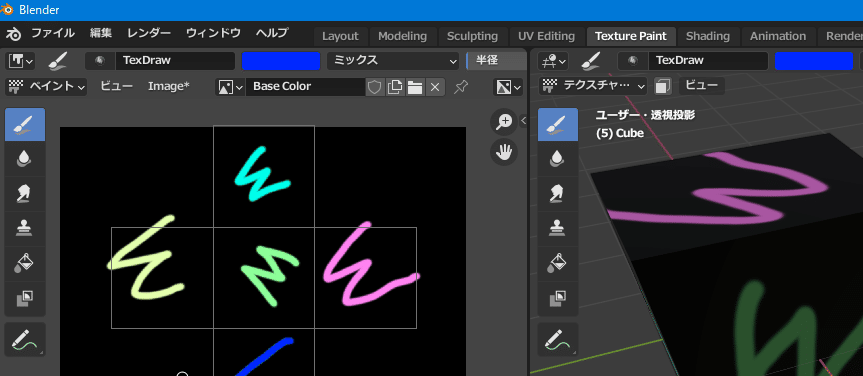
Task: Switch to the Animation workspace tab
Action: pyautogui.click(x=778, y=36)
